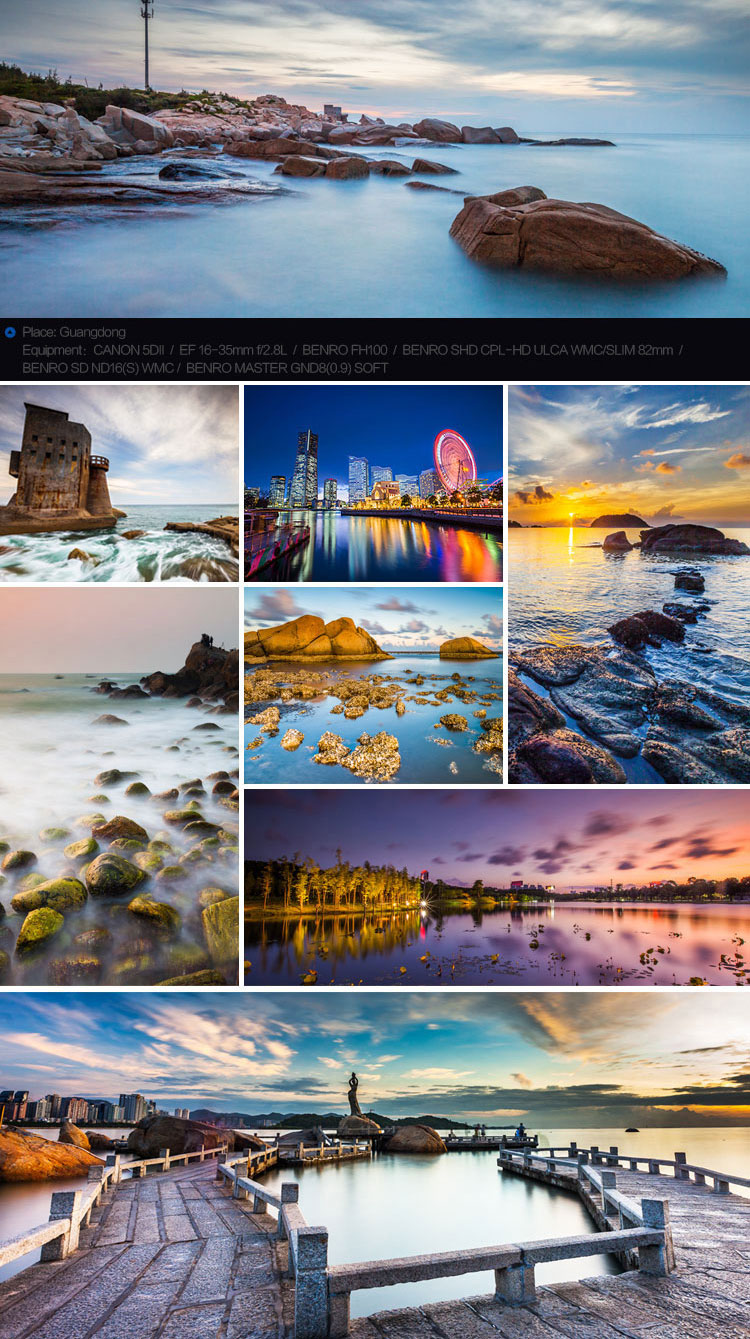750x1339 pixels.
Task: Open the misty mossy green rocks photo
Action: click(x=119, y=786)
